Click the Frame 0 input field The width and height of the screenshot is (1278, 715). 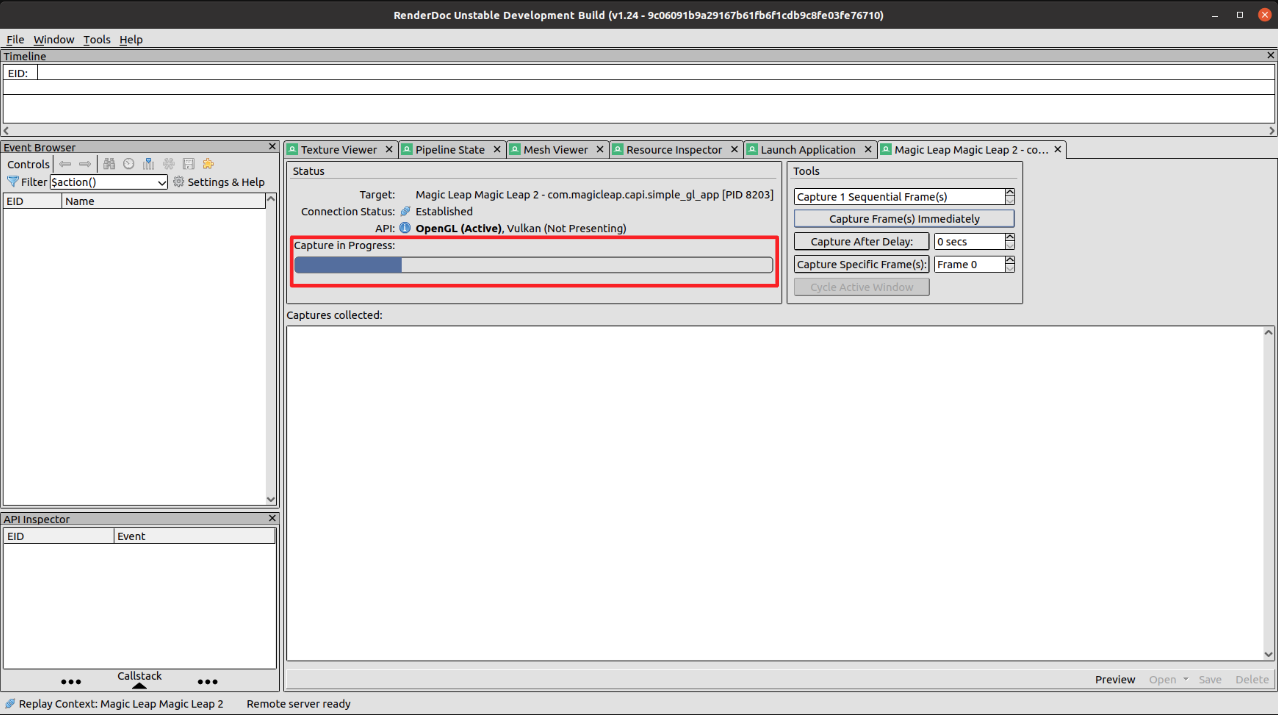point(968,265)
